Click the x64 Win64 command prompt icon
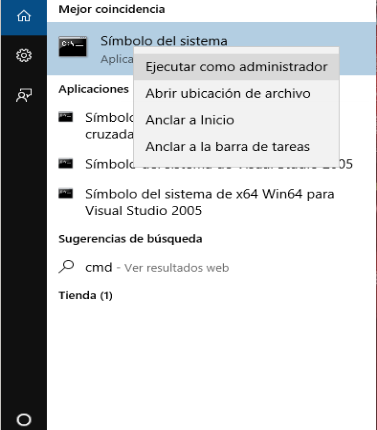This screenshot has width=377, height=430. (66, 194)
